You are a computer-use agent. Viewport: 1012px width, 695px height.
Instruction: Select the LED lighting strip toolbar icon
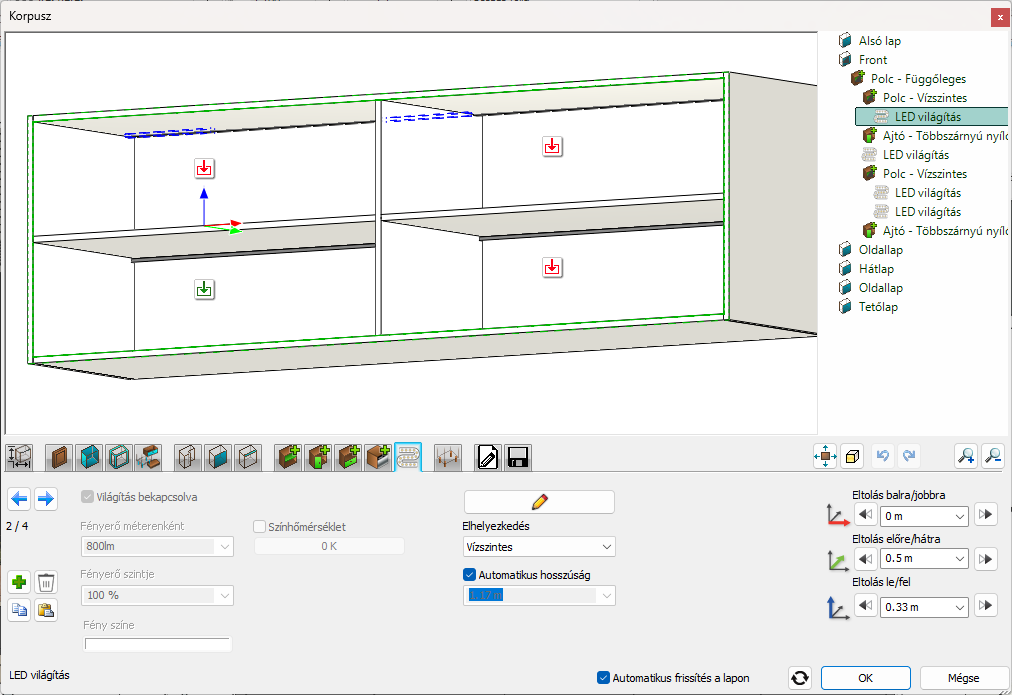coord(408,457)
